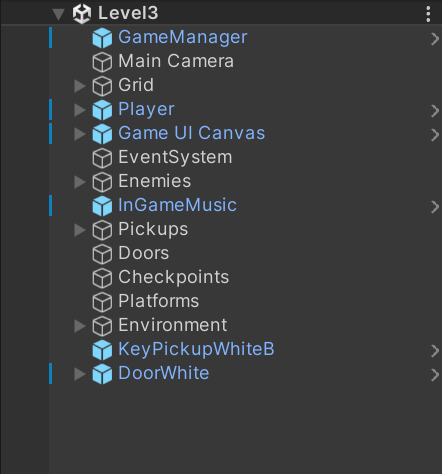Open the Level3 scene options menu
Image resolution: width=442 pixels, height=474 pixels.
tap(428, 14)
